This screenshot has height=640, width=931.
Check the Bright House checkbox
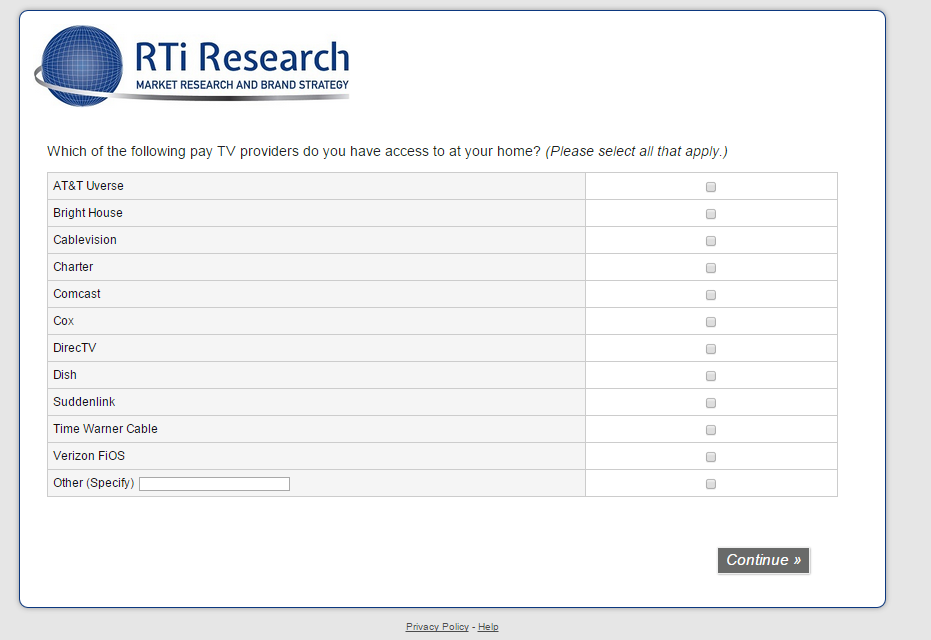711,214
